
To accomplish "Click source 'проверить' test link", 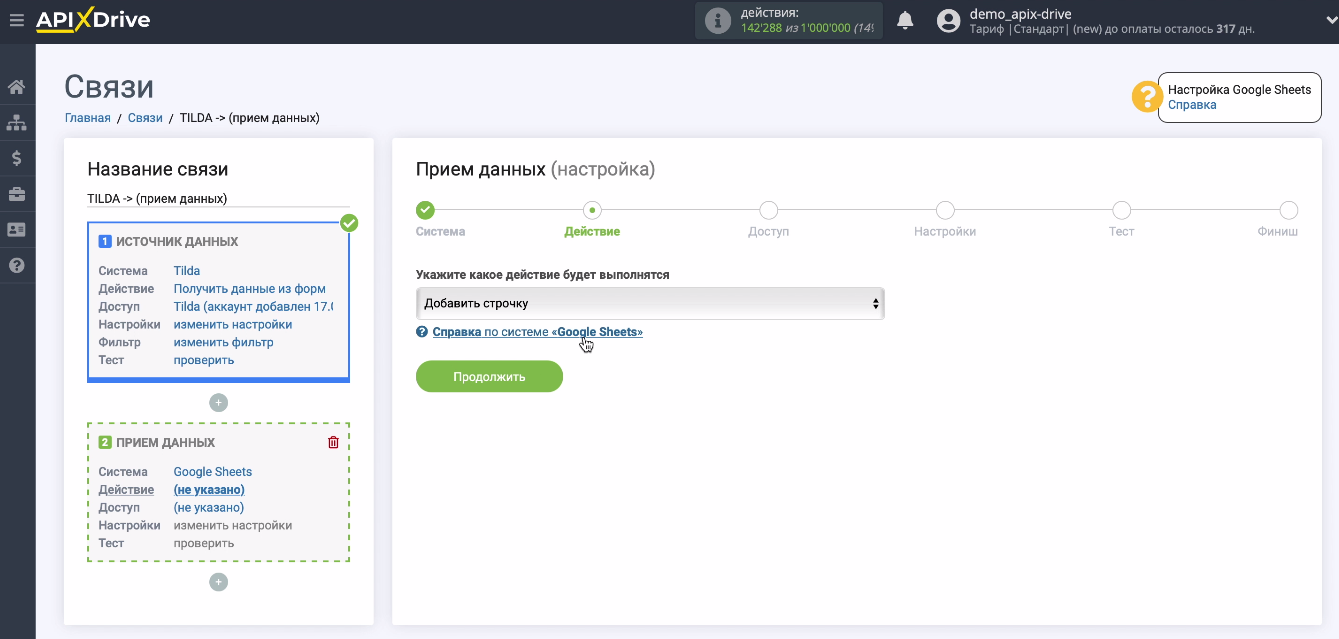I will coord(204,360).
